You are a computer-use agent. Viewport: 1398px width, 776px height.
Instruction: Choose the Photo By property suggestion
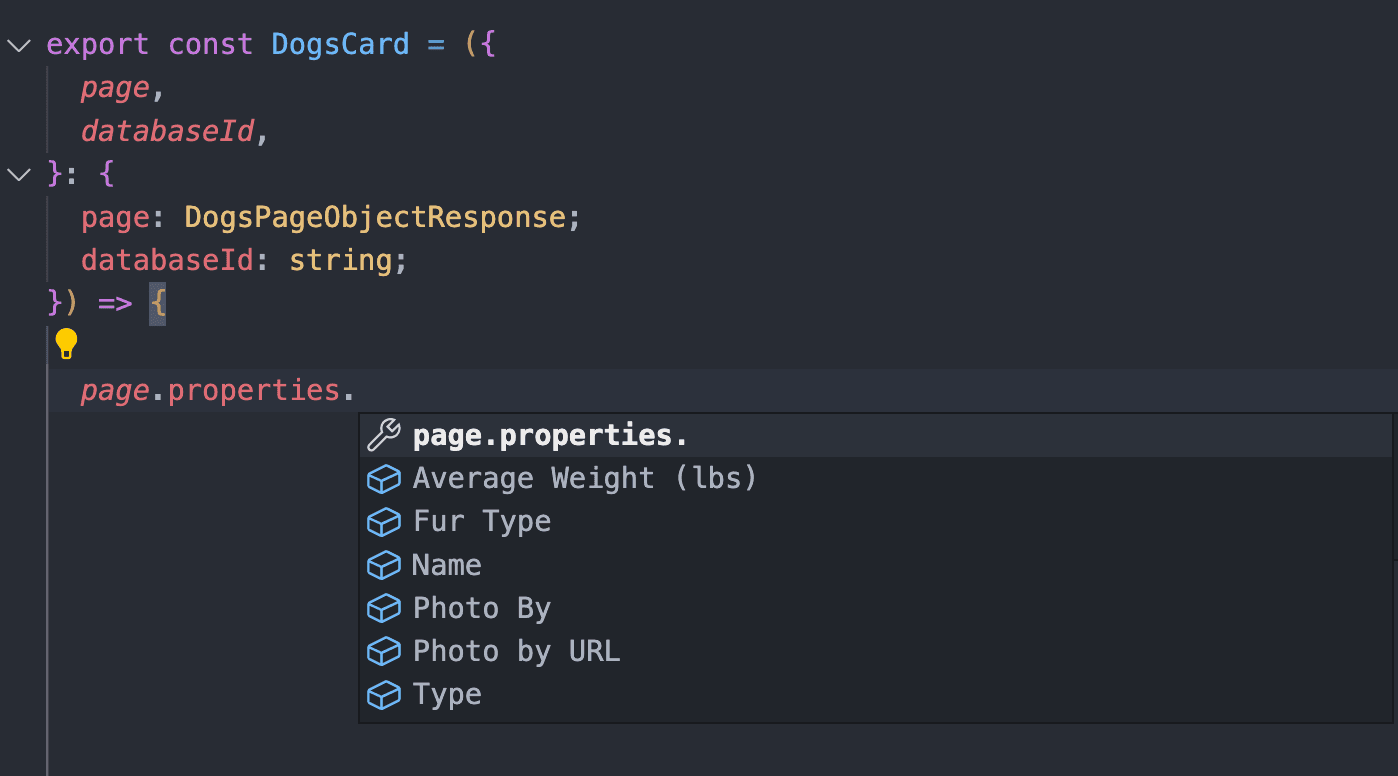(x=482, y=609)
